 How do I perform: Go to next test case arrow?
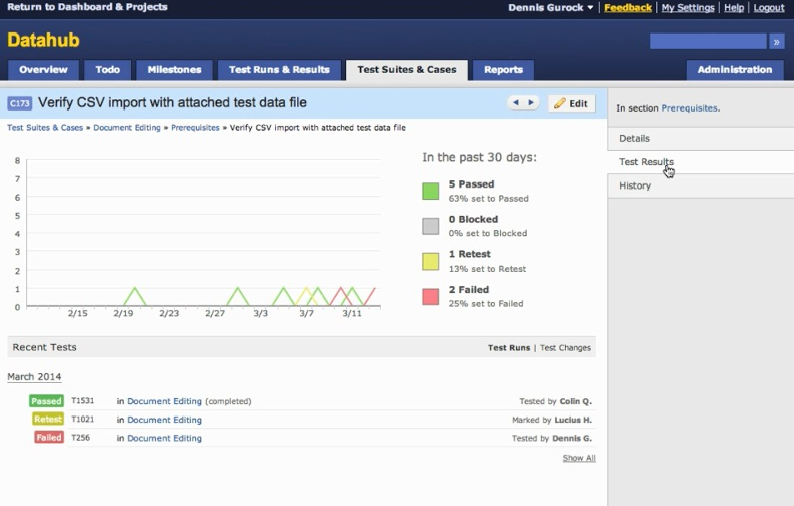click(531, 102)
